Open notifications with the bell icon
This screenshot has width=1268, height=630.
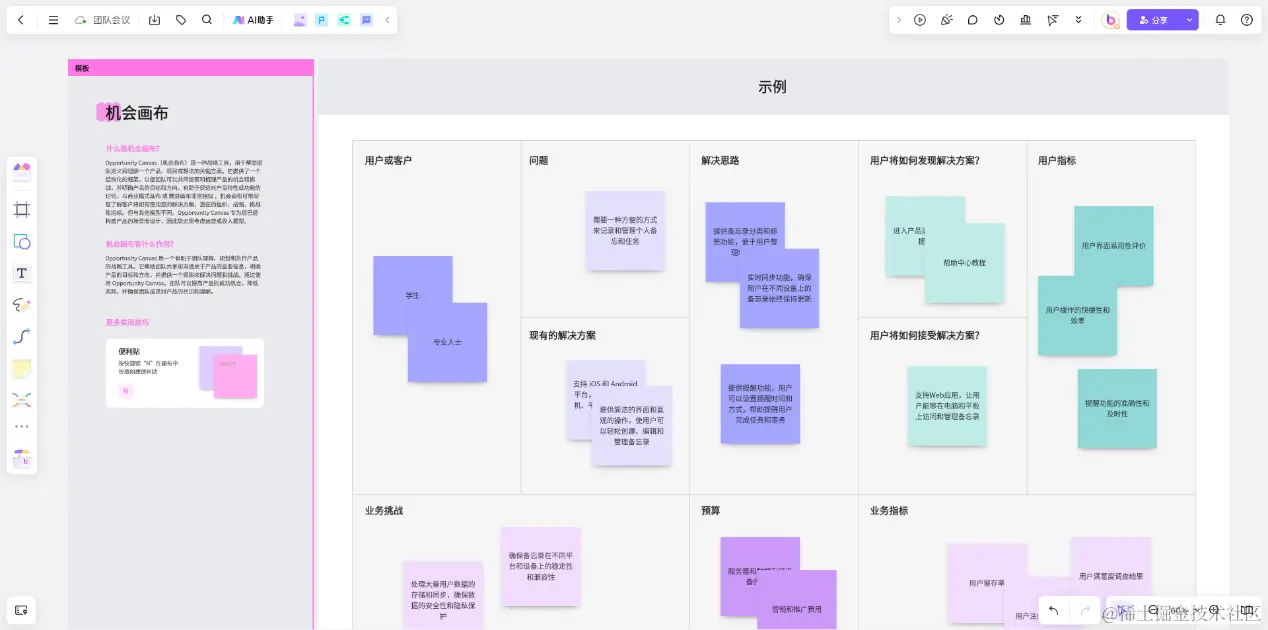click(1220, 20)
